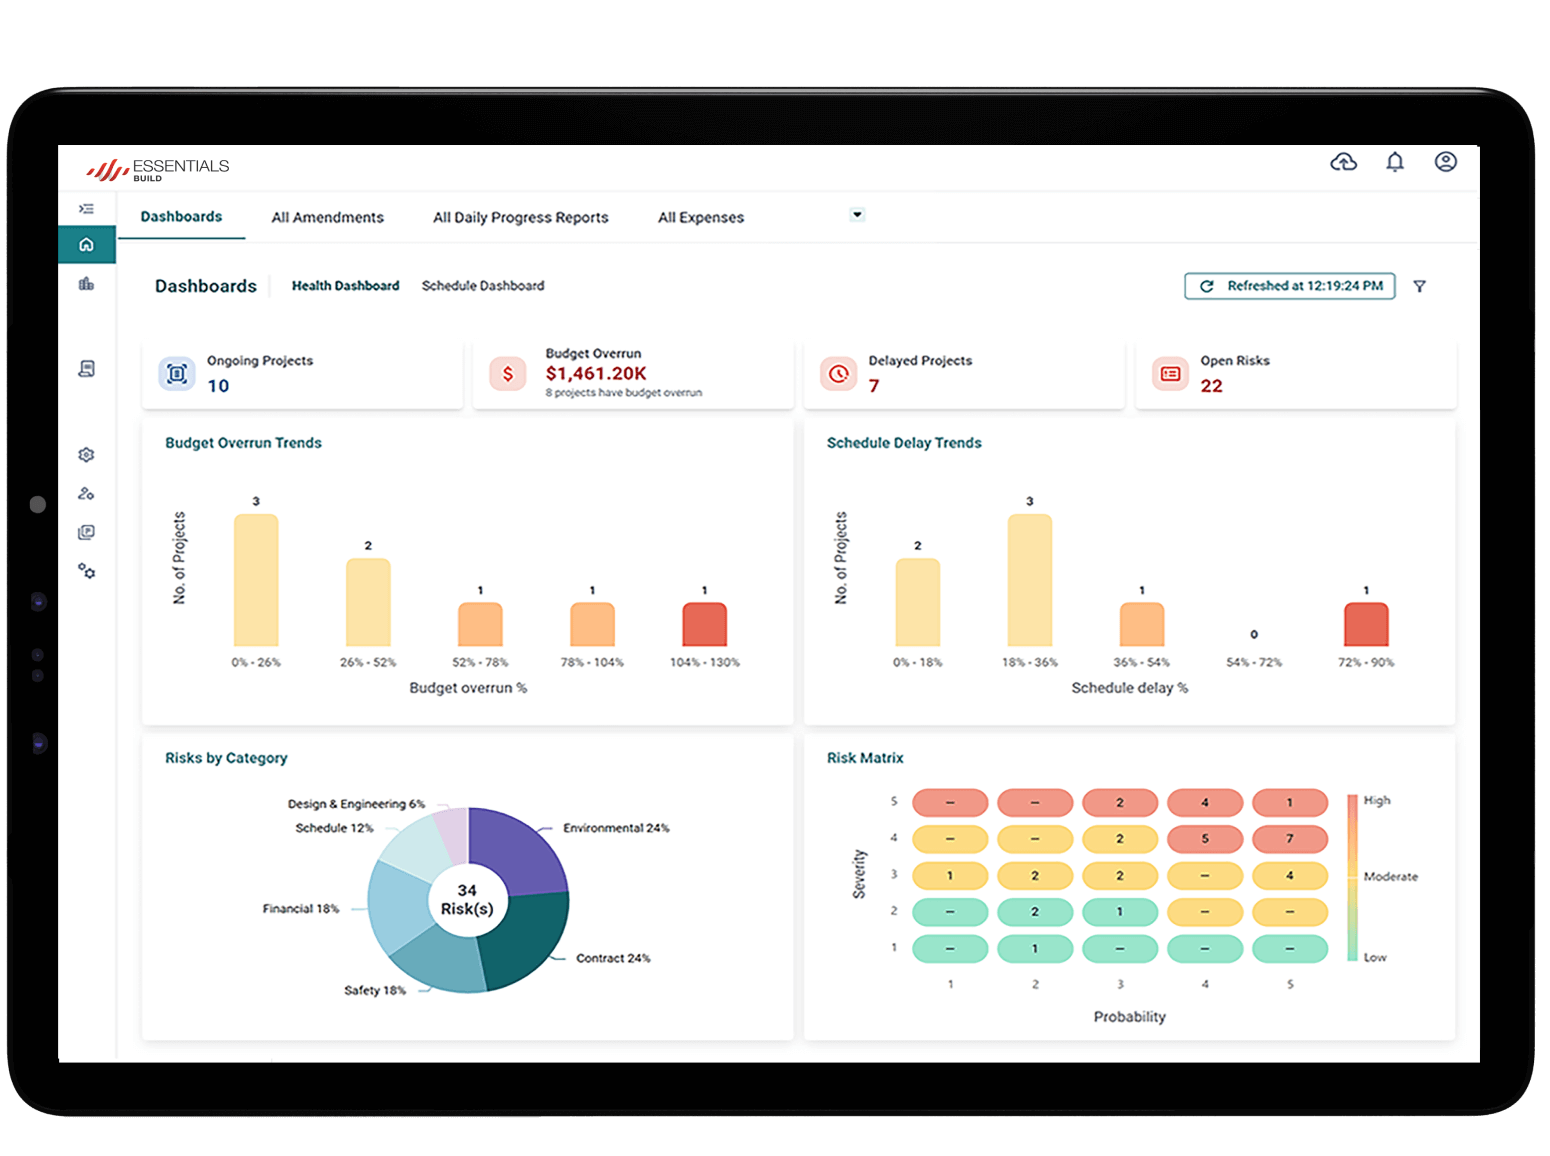1550x1156 pixels.
Task: Switch to the All Amendments tab
Action: click(x=327, y=218)
